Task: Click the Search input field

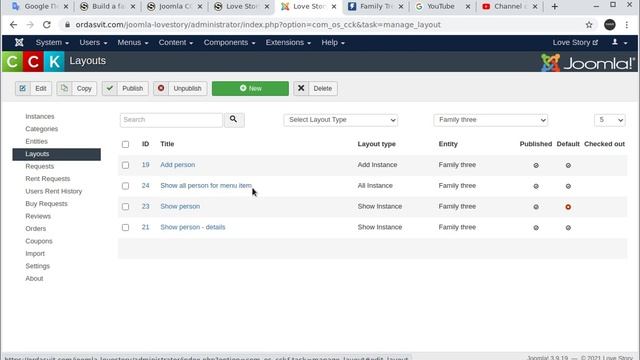Action: point(171,120)
